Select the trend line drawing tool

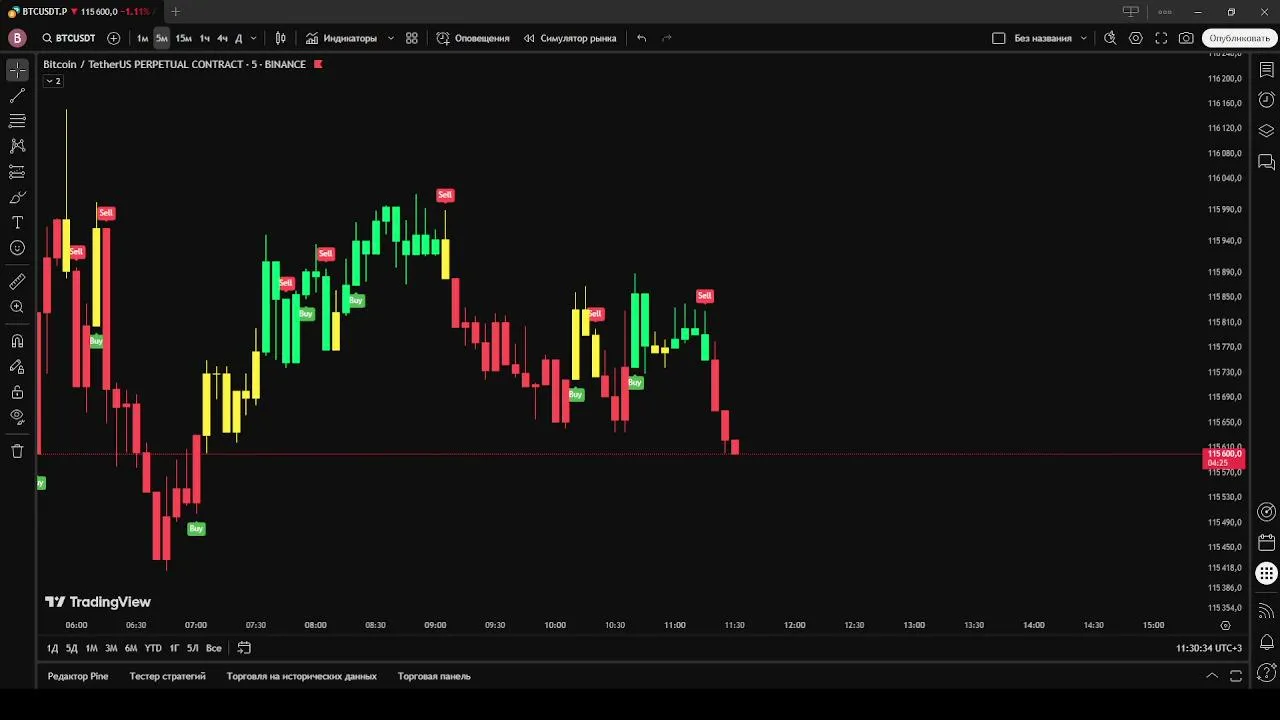pyautogui.click(x=17, y=96)
